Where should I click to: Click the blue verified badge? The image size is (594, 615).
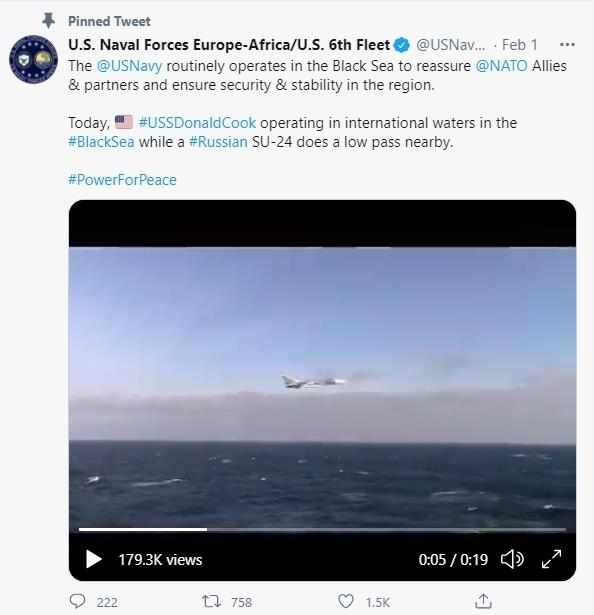401,45
